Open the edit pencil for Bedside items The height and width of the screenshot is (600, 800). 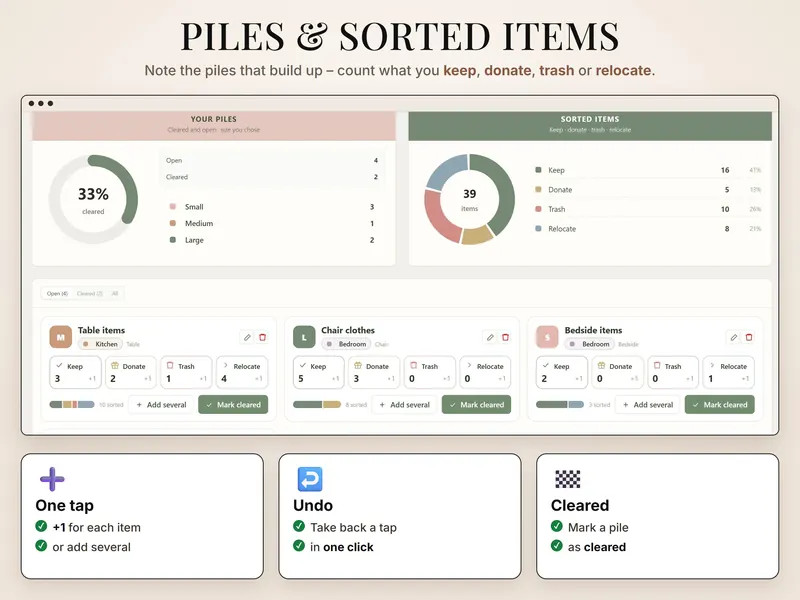coord(733,337)
